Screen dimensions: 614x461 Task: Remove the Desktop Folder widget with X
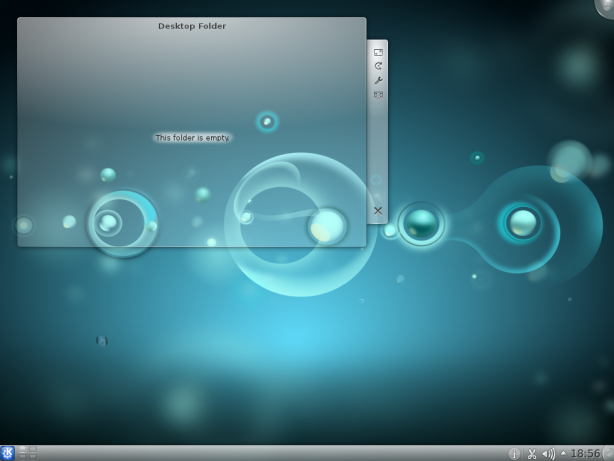click(x=378, y=210)
